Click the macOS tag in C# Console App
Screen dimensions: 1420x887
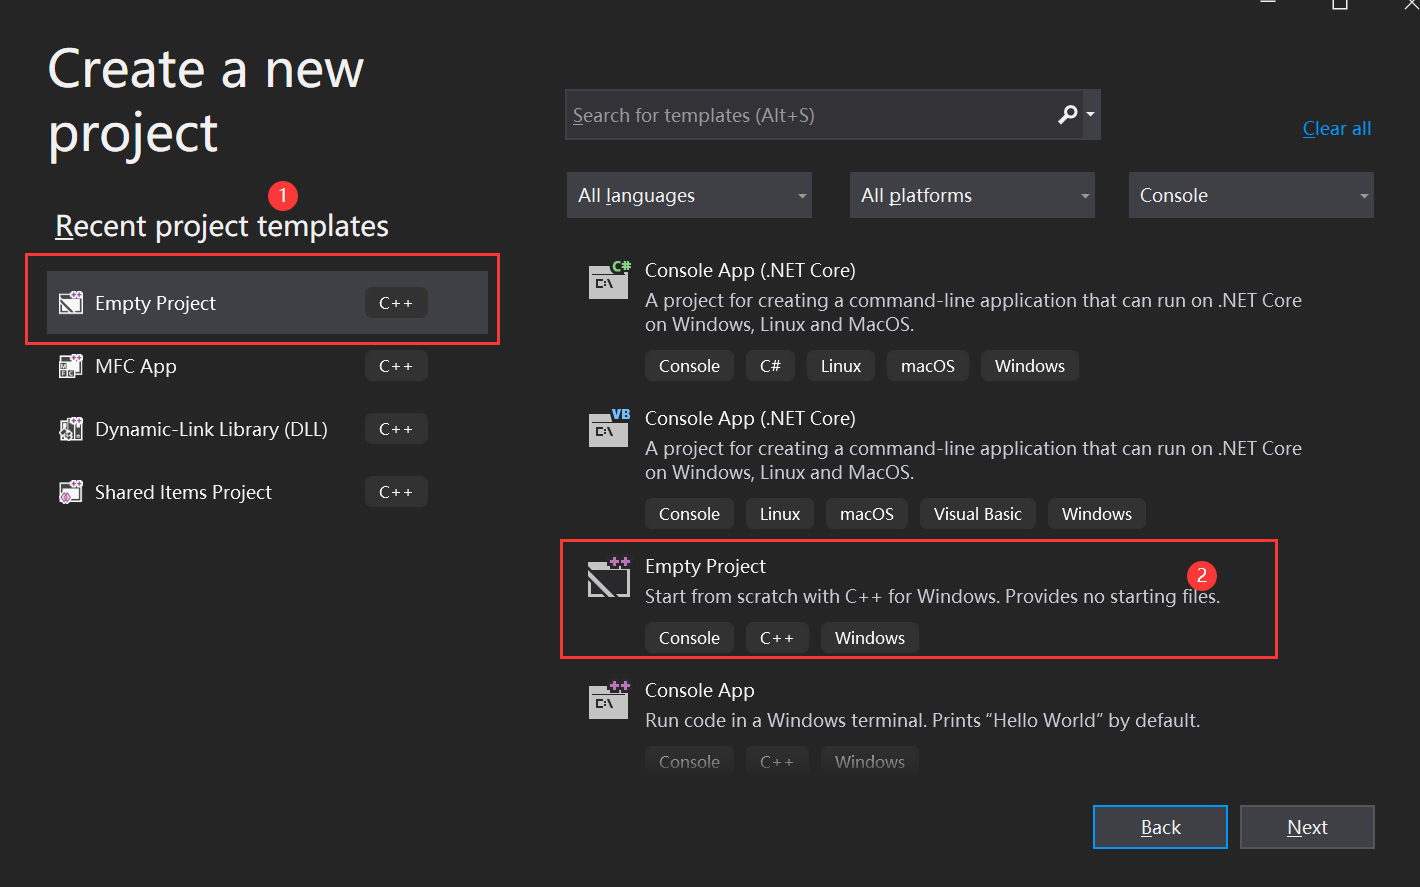pos(928,366)
